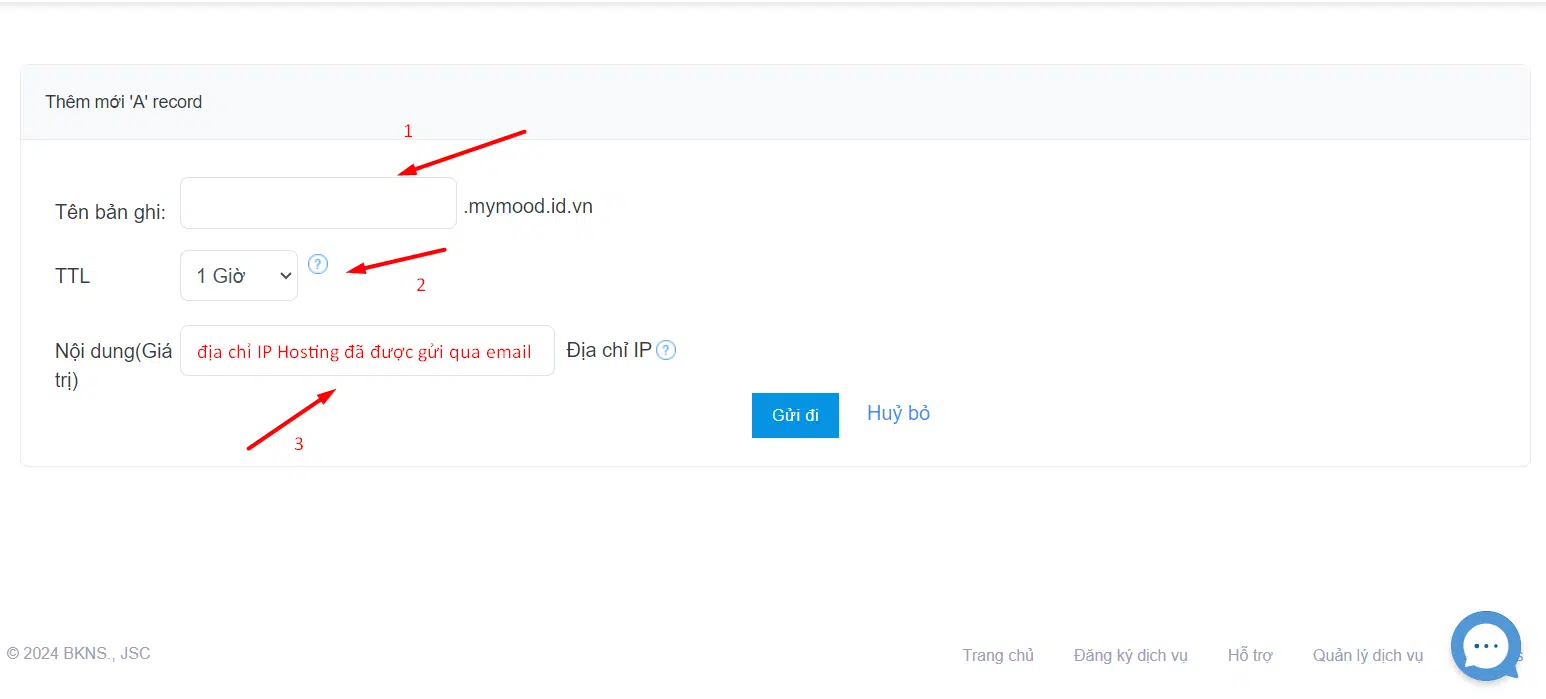Submit the form with Gửi đi
The image size is (1546, 699).
tap(795, 415)
